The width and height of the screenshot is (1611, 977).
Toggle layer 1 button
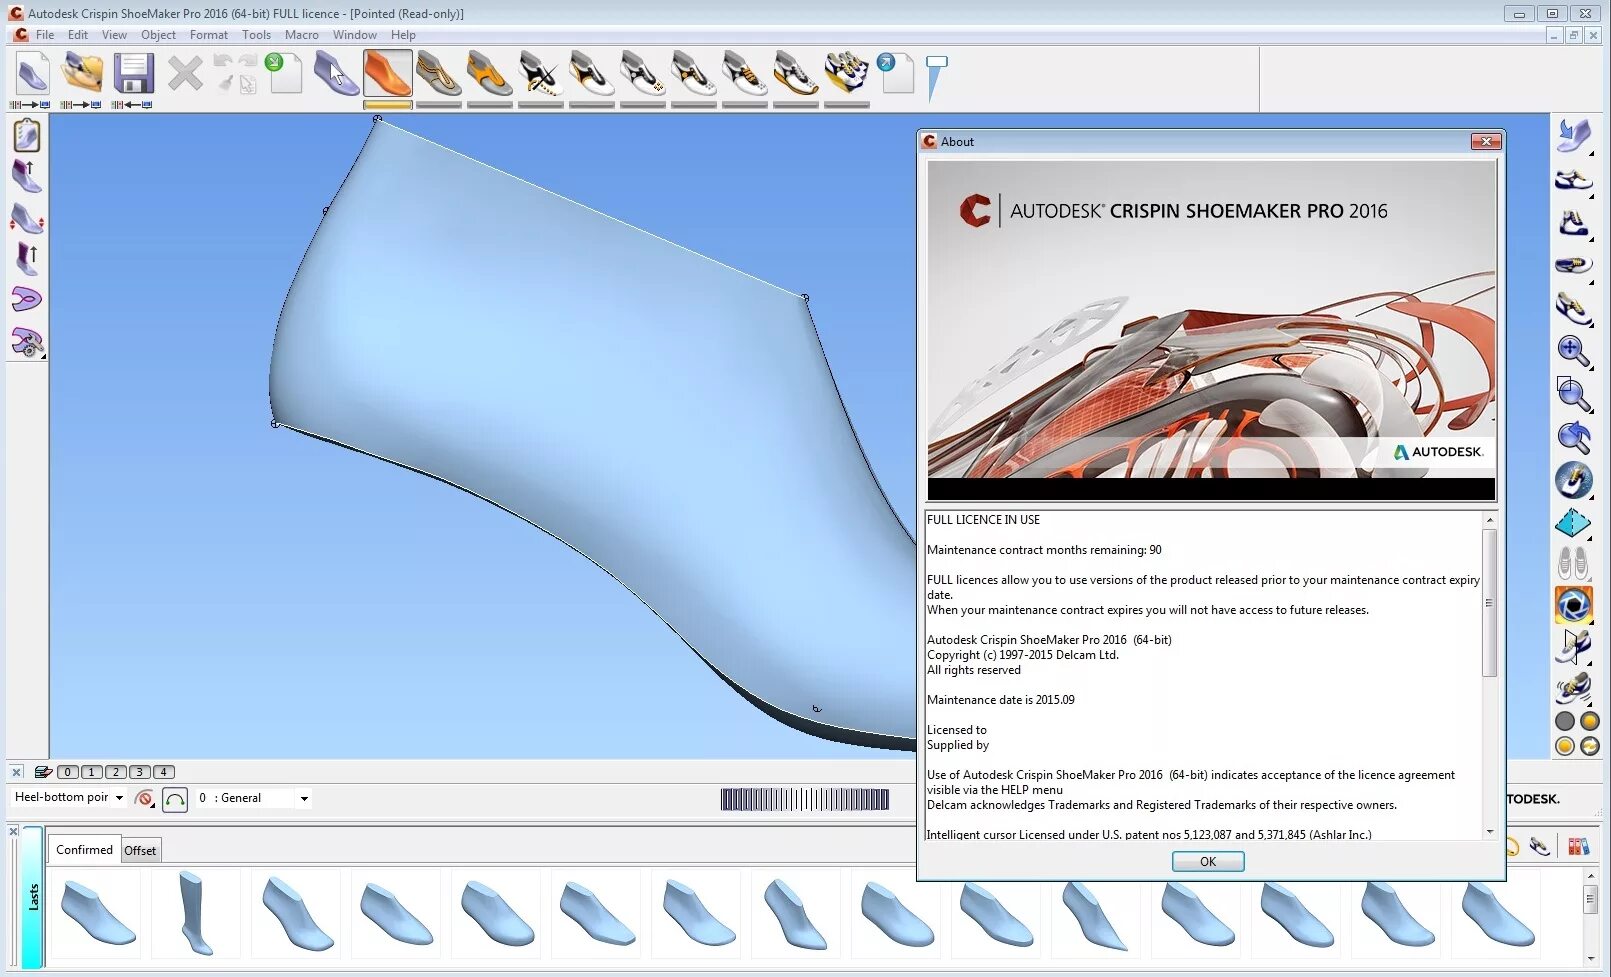tap(92, 772)
